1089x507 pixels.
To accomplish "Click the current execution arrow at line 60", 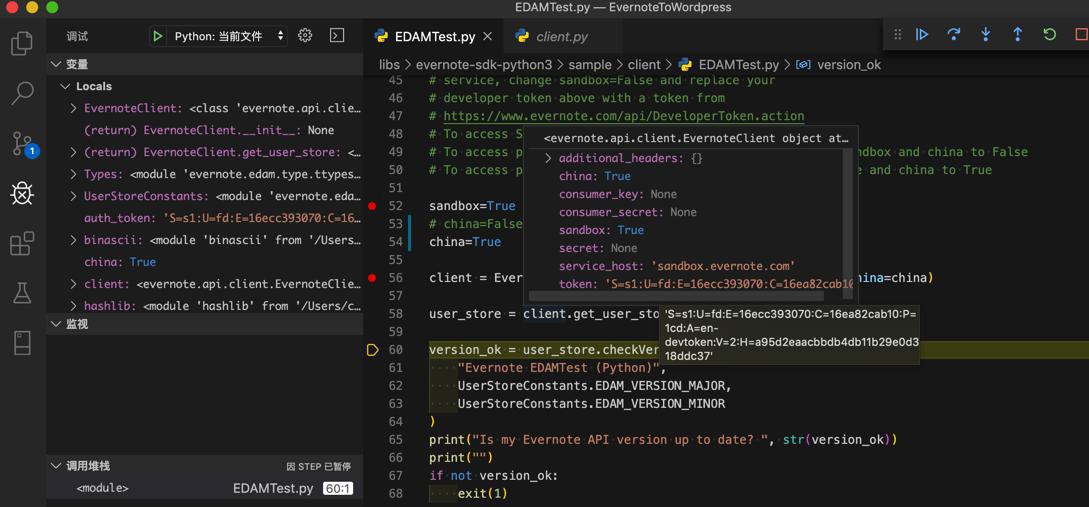I will pyautogui.click(x=372, y=350).
